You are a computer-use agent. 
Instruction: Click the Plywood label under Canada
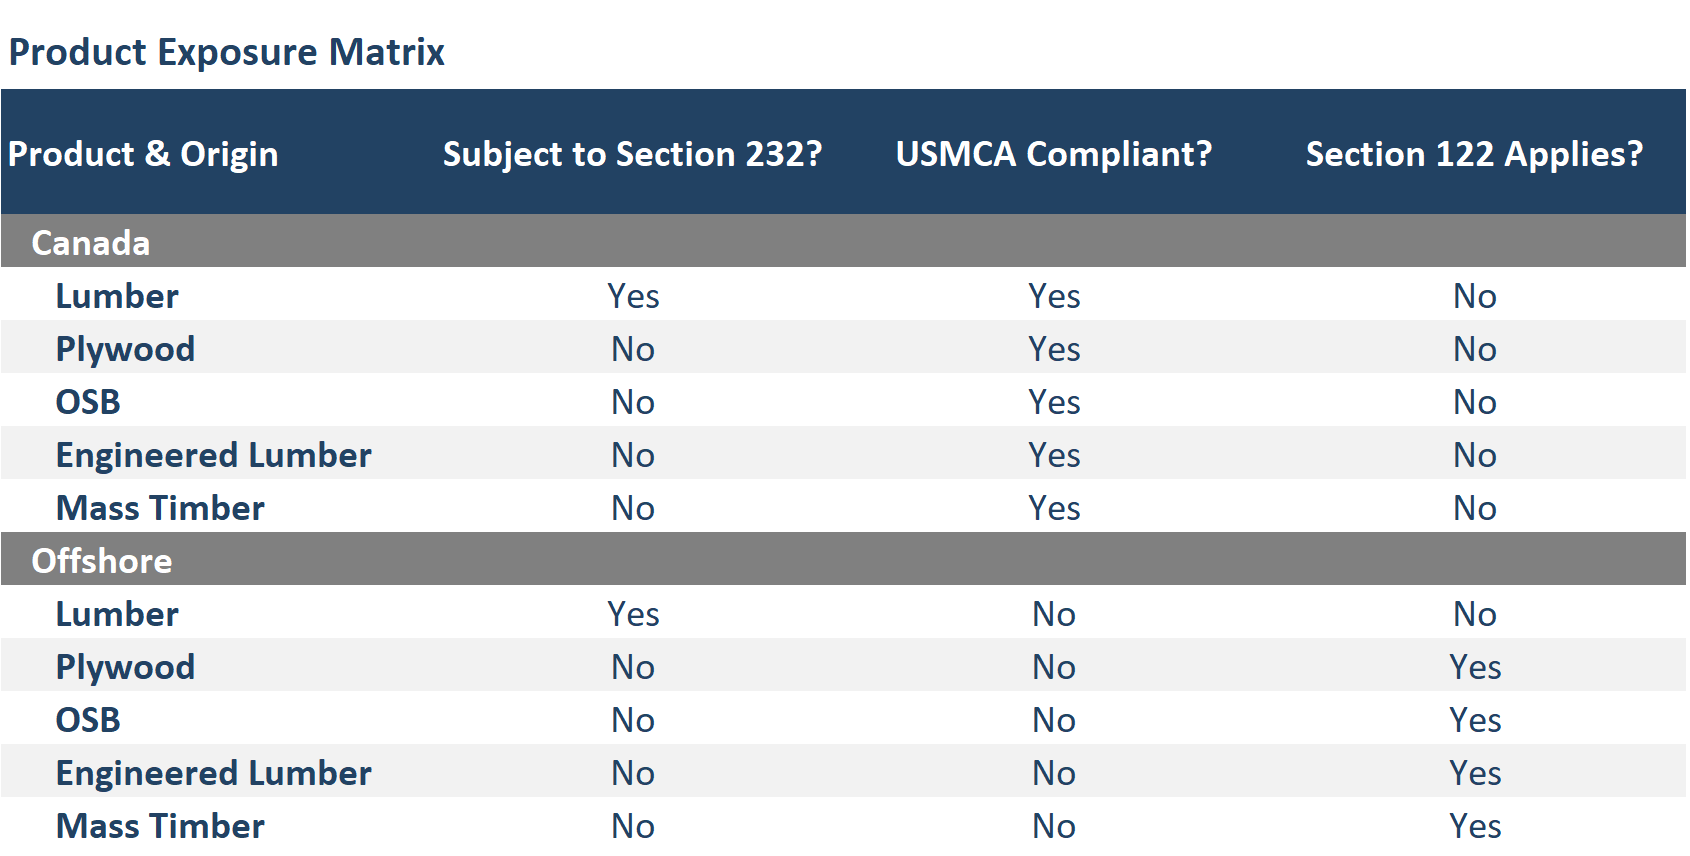point(125,349)
